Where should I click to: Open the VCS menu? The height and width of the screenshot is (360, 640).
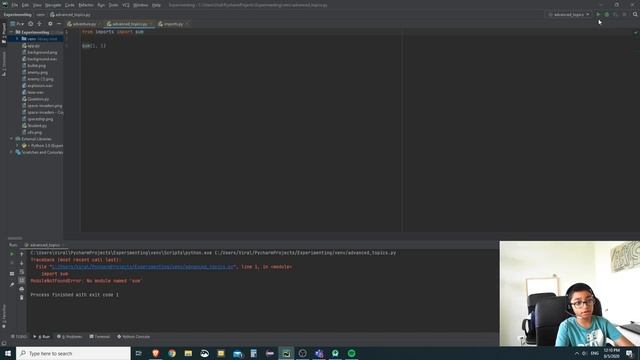click(x=126, y=5)
